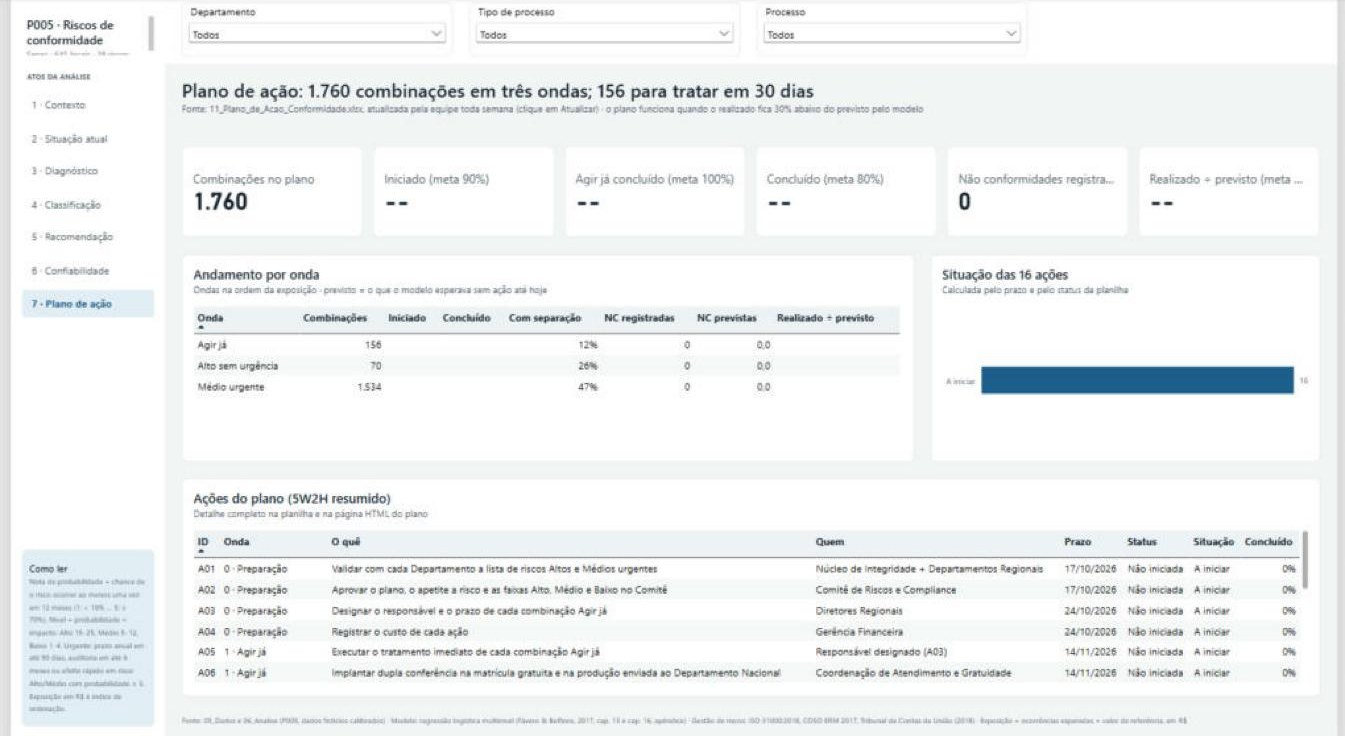Select the A05 action row ID
The height and width of the screenshot is (736, 1345).
[206, 652]
